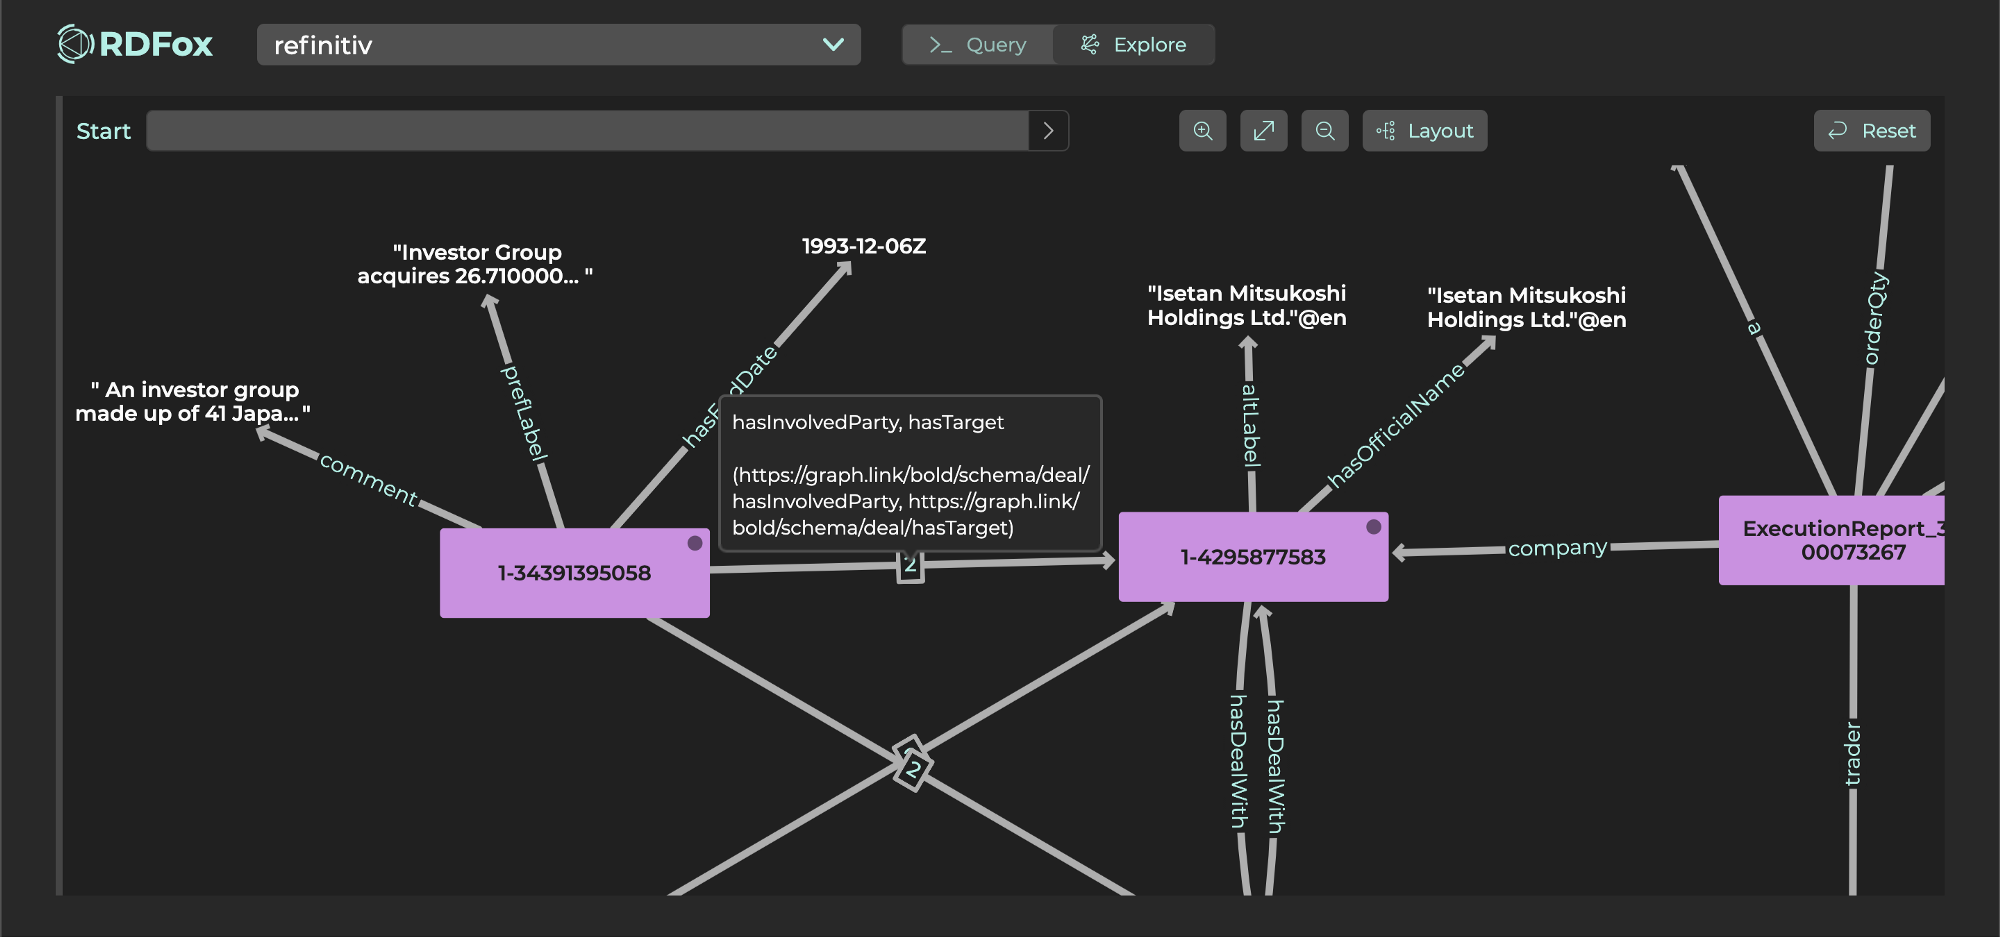Click the "Investor Group acquires" label literal
The width and height of the screenshot is (2000, 937).
[475, 264]
